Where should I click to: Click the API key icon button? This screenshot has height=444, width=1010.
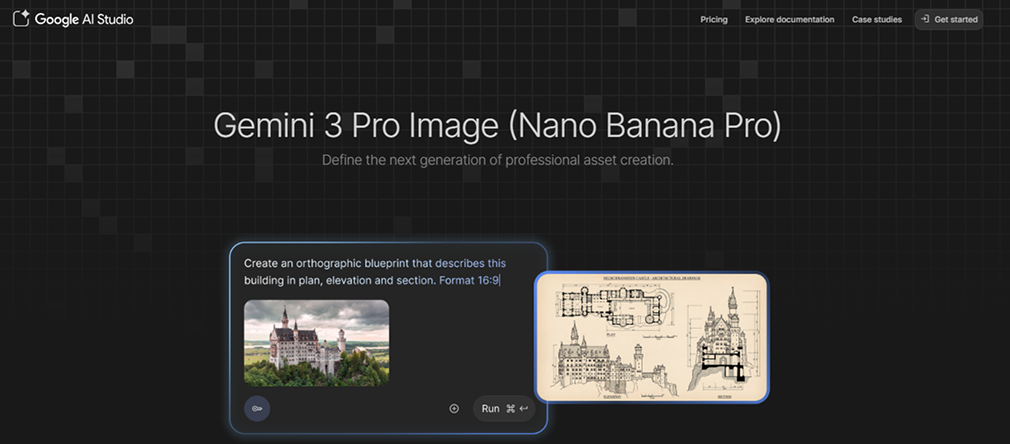[257, 409]
